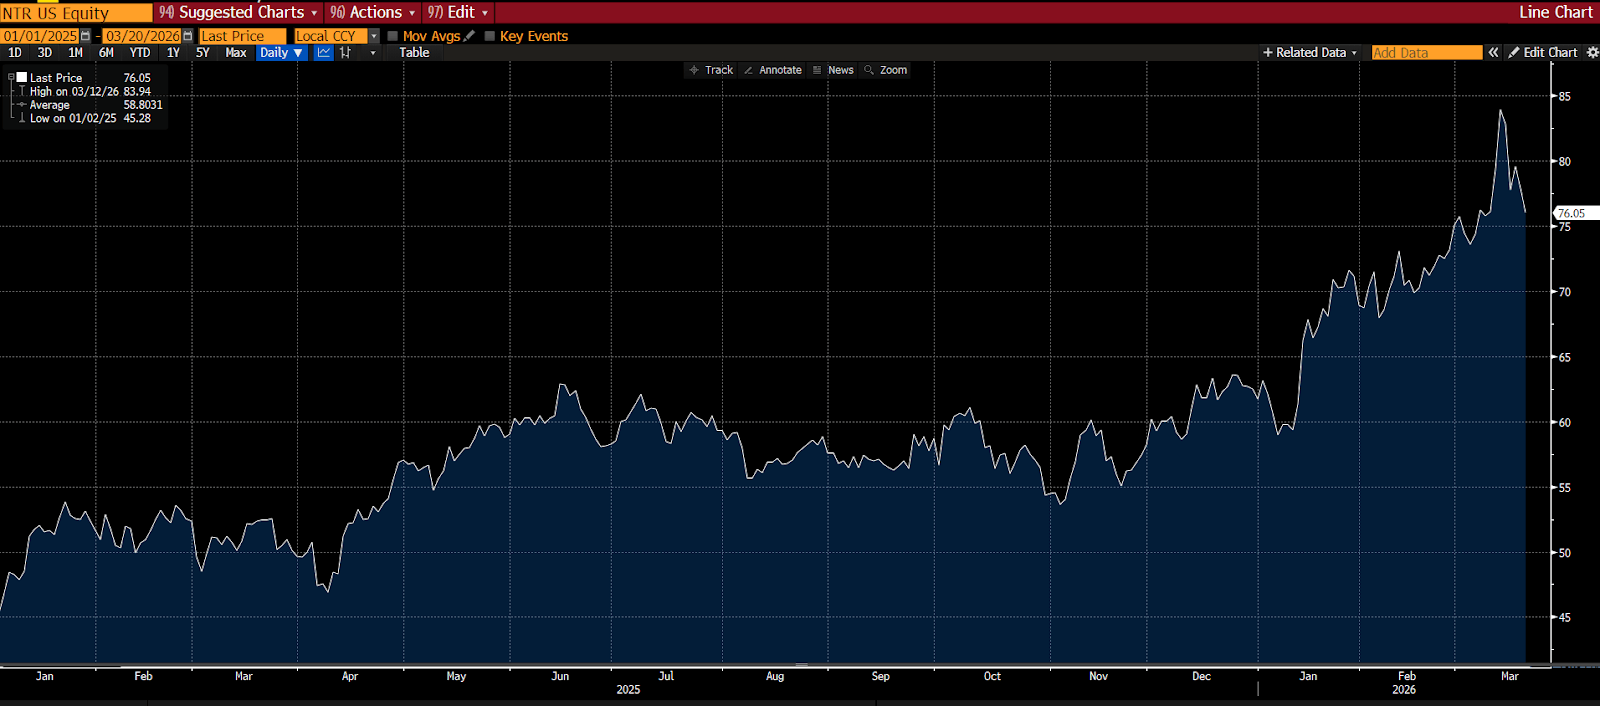
Task: Enable the Mov Avgs checkbox
Action: click(x=393, y=36)
